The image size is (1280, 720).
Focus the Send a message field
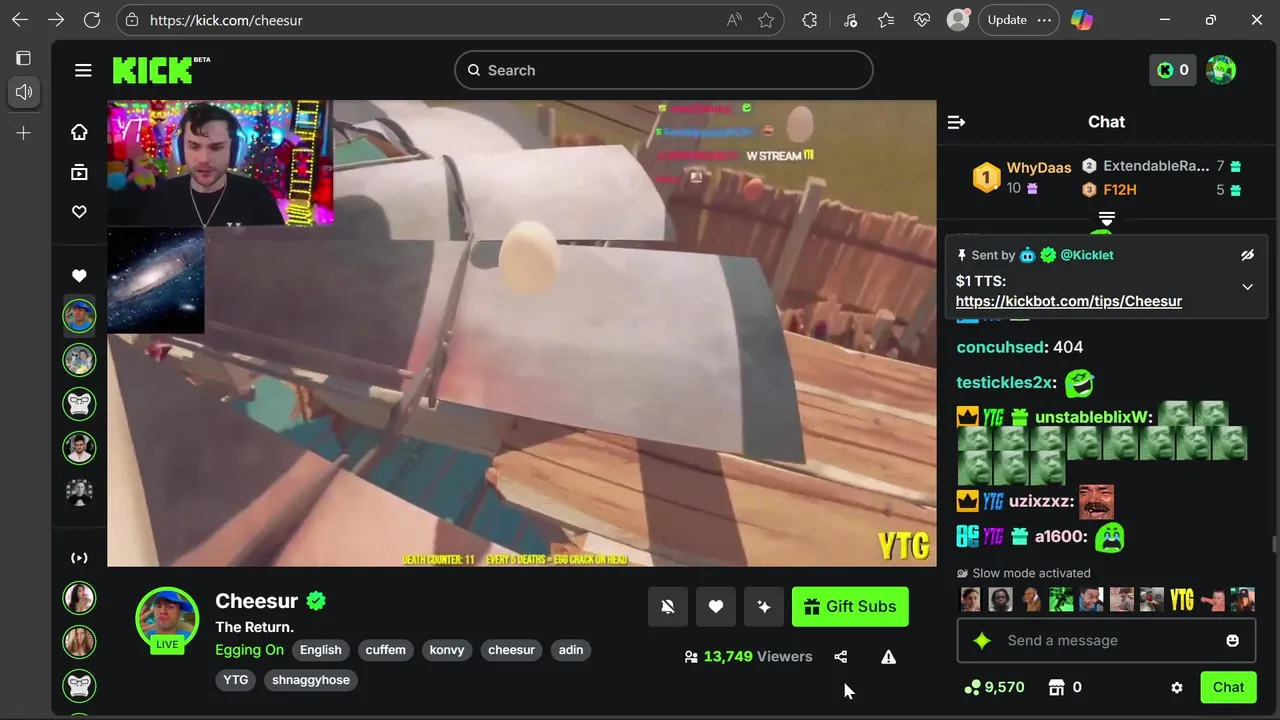click(1105, 640)
